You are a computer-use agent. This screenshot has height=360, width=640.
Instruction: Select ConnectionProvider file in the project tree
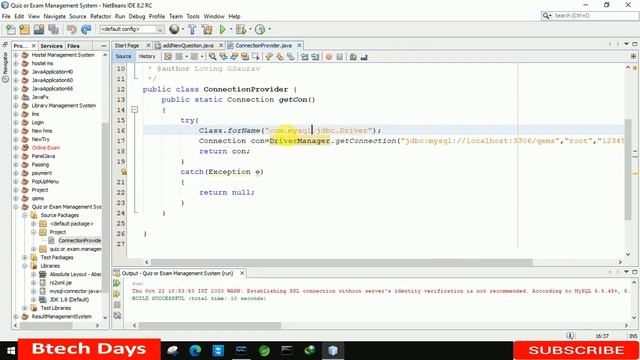click(x=80, y=241)
